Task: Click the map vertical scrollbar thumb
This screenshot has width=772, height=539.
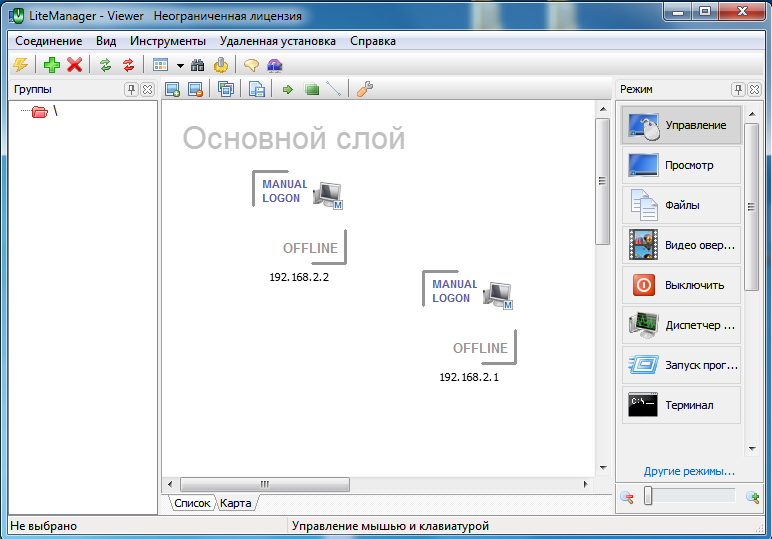Action: coord(602,181)
